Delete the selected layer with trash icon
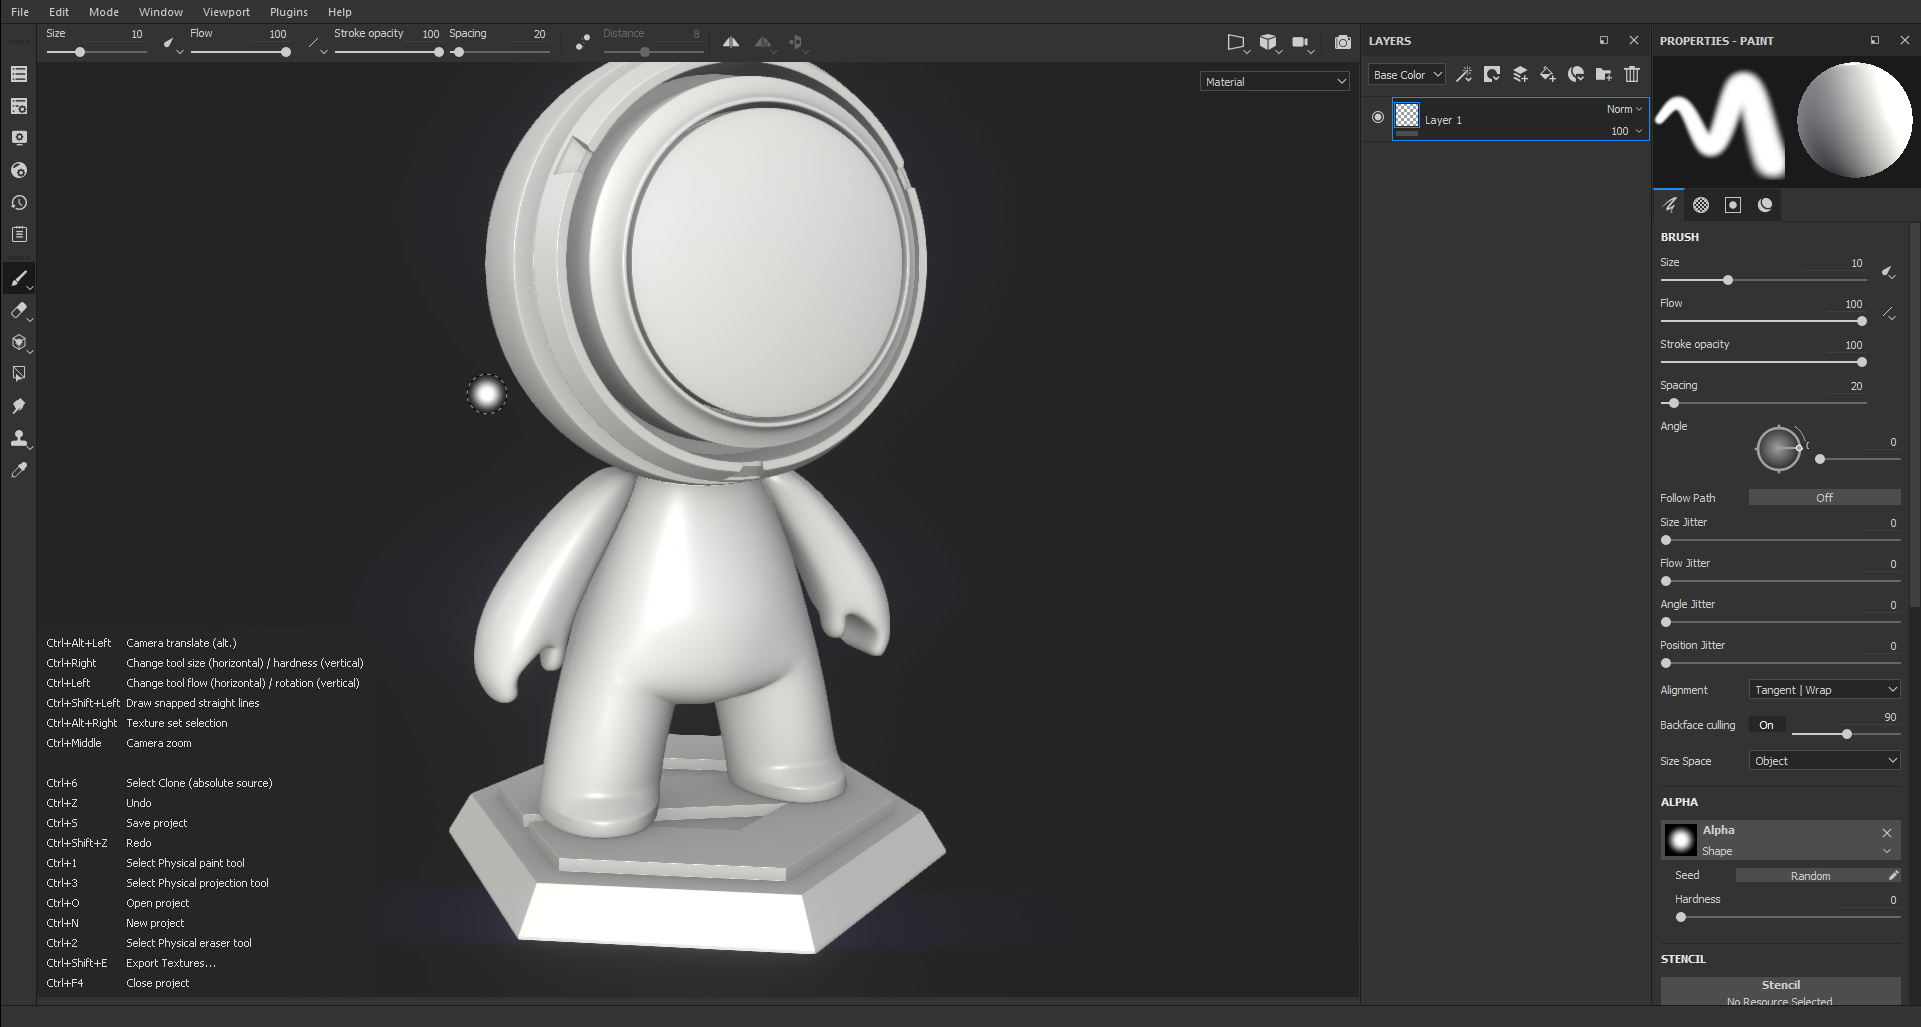Screen dimensions: 1921x1027 (x=1632, y=74)
